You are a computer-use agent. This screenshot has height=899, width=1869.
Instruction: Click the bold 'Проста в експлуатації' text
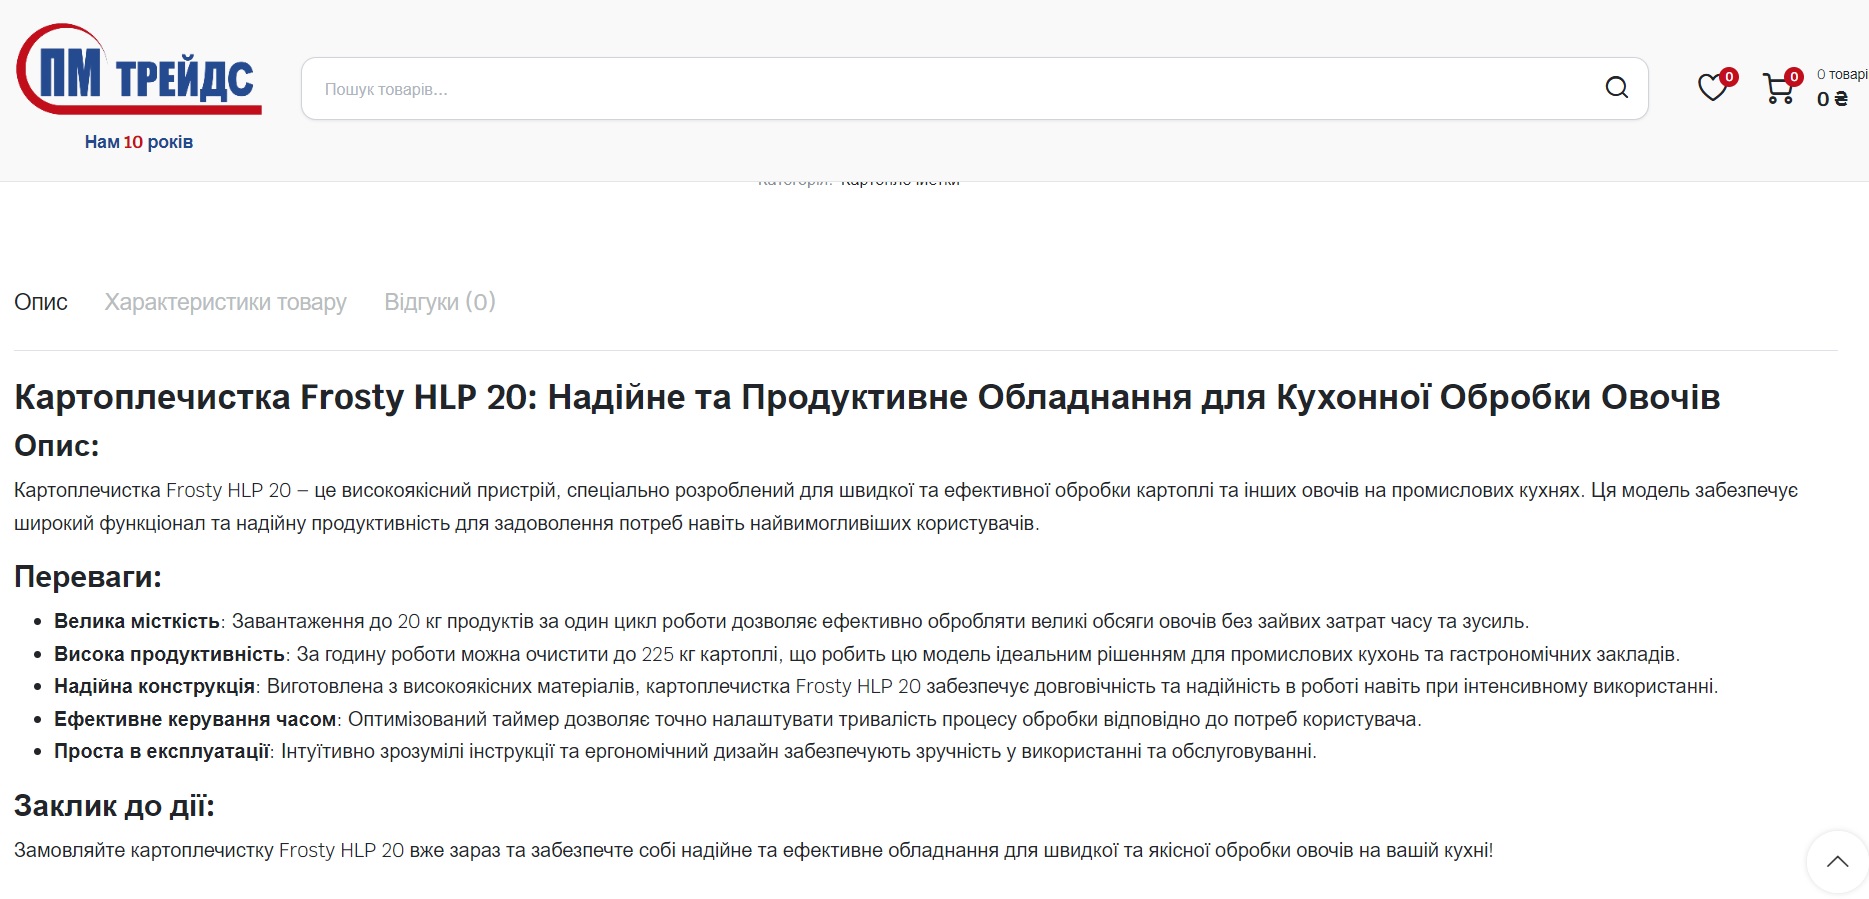[x=162, y=751]
